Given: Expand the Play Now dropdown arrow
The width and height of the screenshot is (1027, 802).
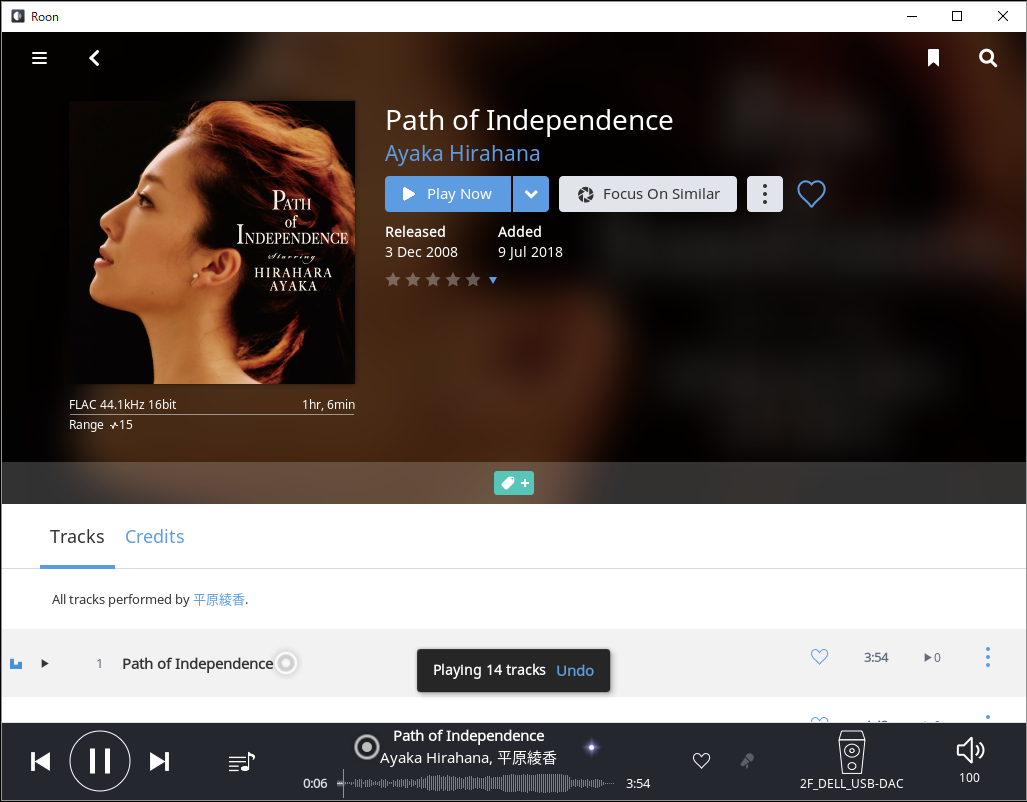Looking at the screenshot, I should [531, 194].
